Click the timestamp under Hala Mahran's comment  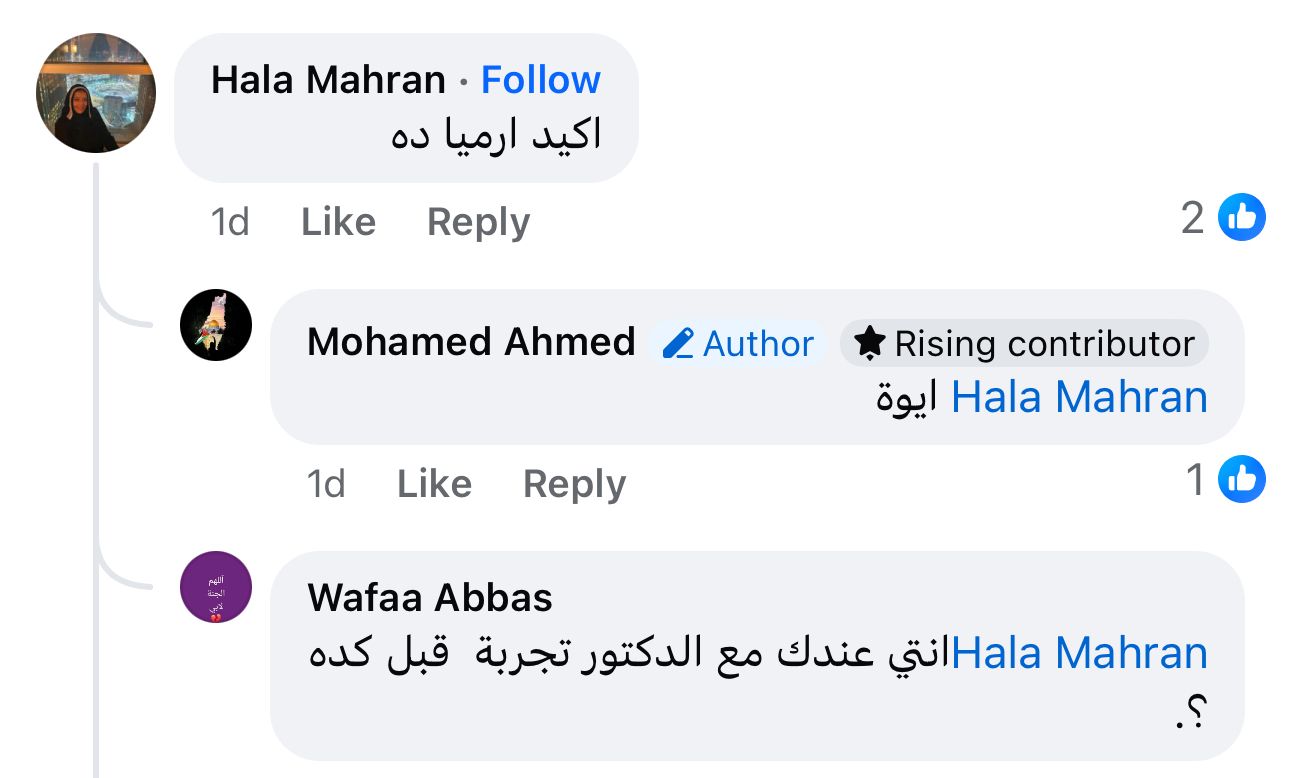229,222
